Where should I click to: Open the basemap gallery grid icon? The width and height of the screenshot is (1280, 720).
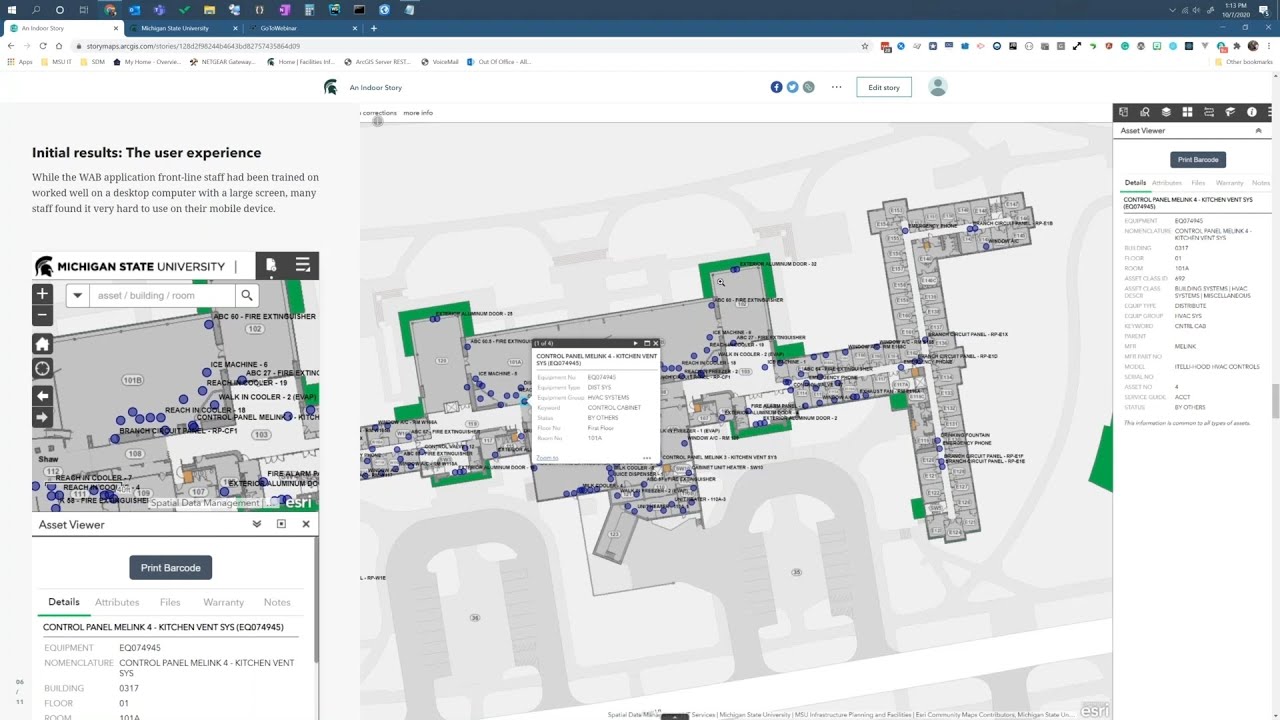coord(1187,112)
